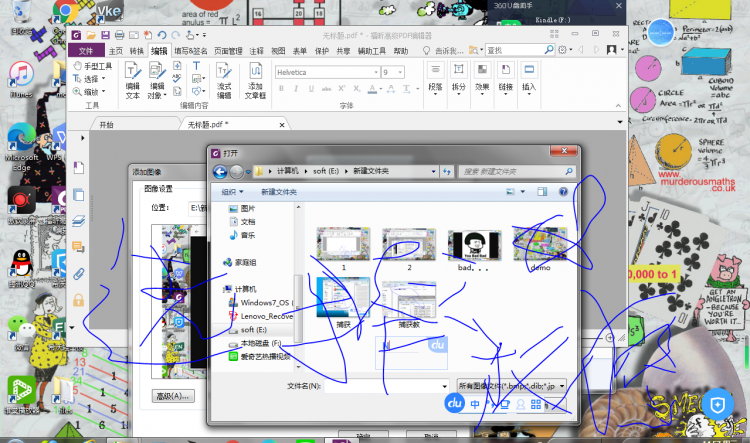Screen dimensions: 750x443
Task: Collapse the ribbon with the chevron
Action: pos(618,105)
